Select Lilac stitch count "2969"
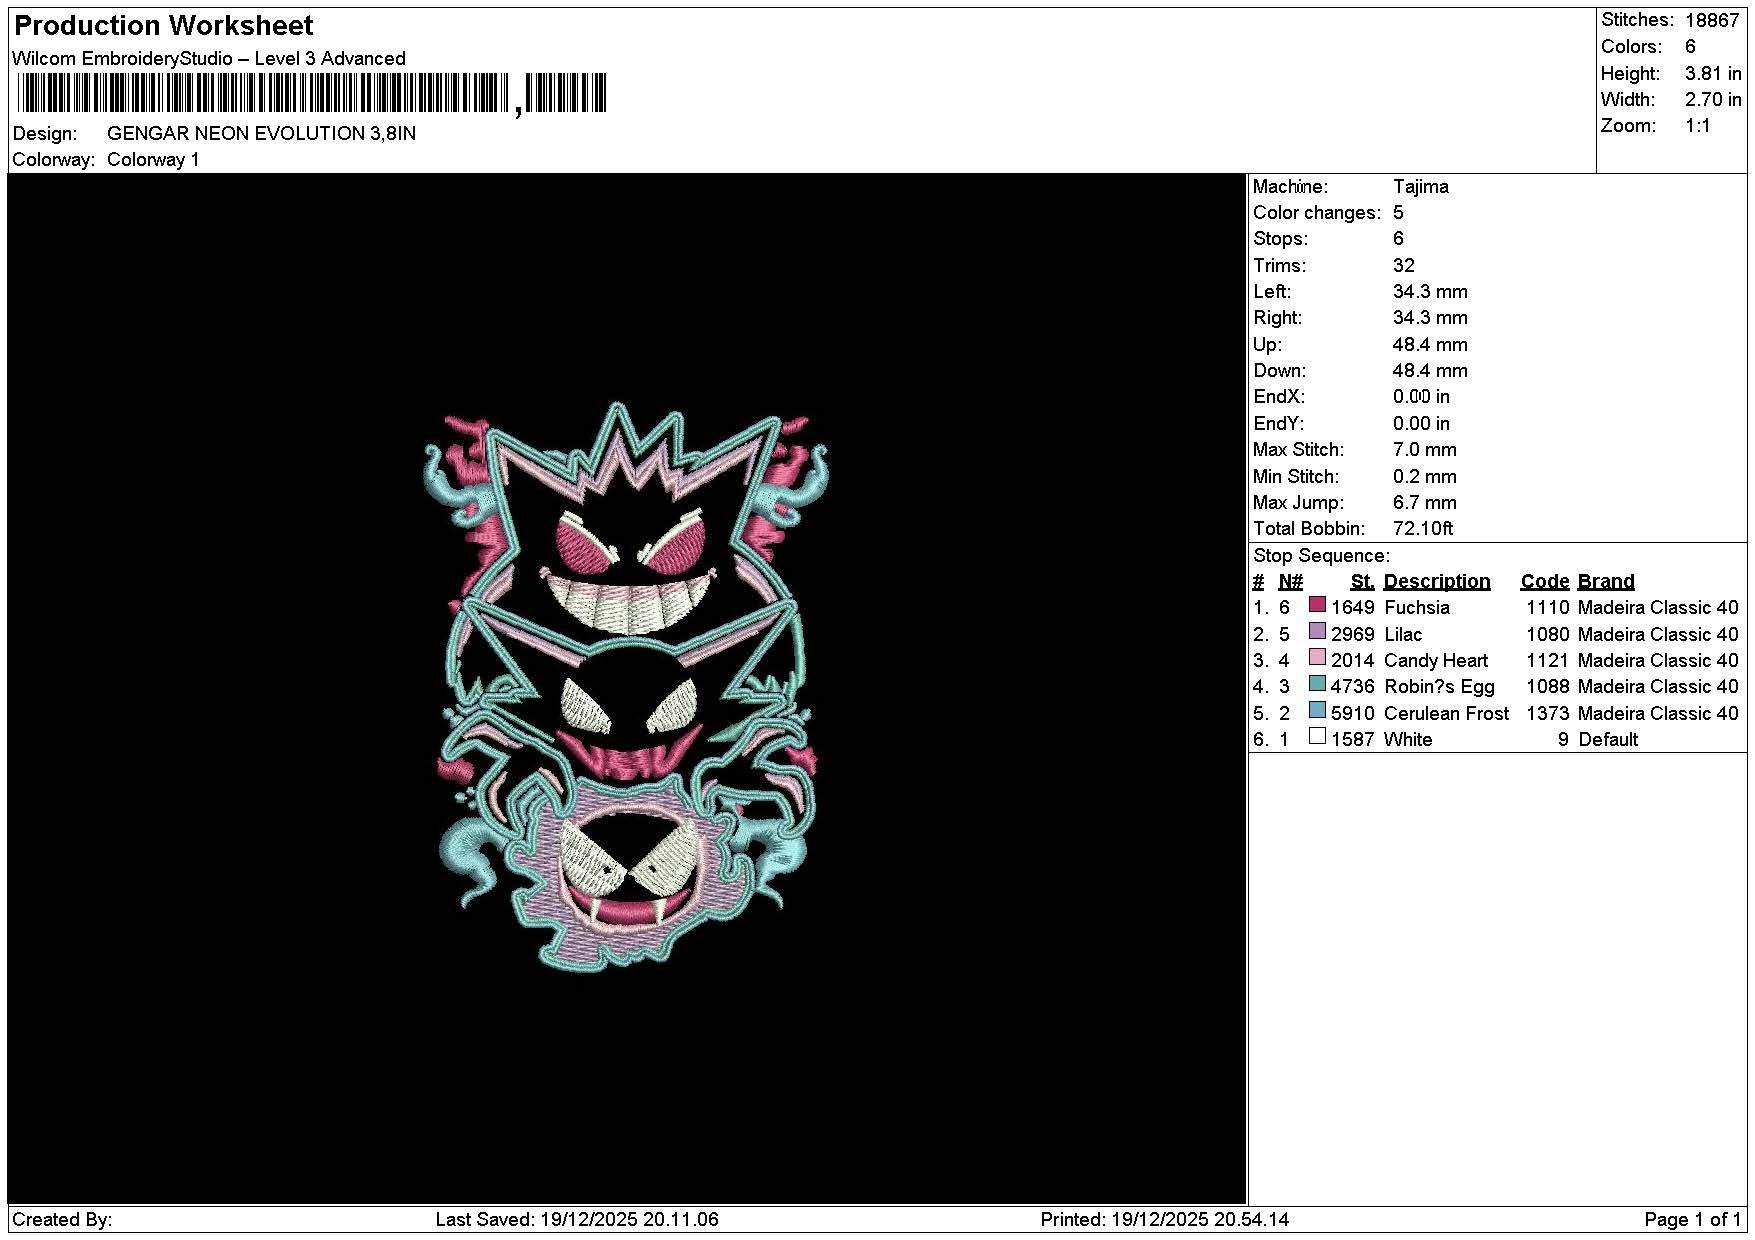1755x1240 pixels. tap(1353, 634)
